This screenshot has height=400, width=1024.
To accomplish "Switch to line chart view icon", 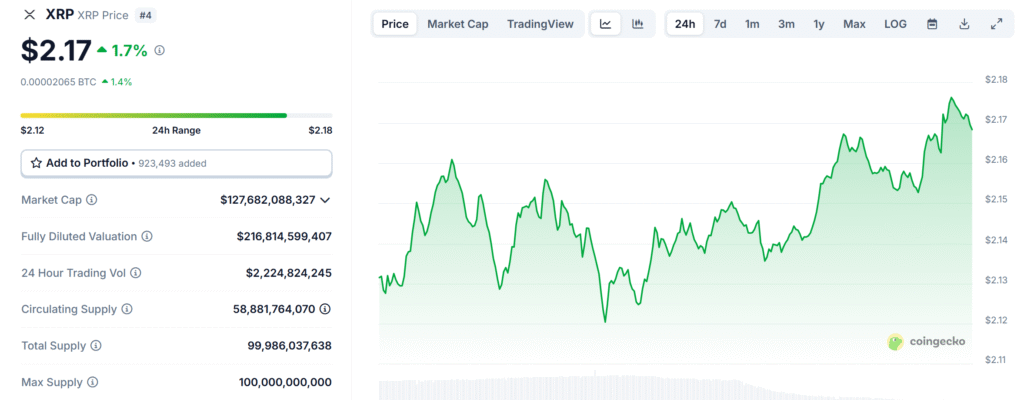I will [x=605, y=24].
